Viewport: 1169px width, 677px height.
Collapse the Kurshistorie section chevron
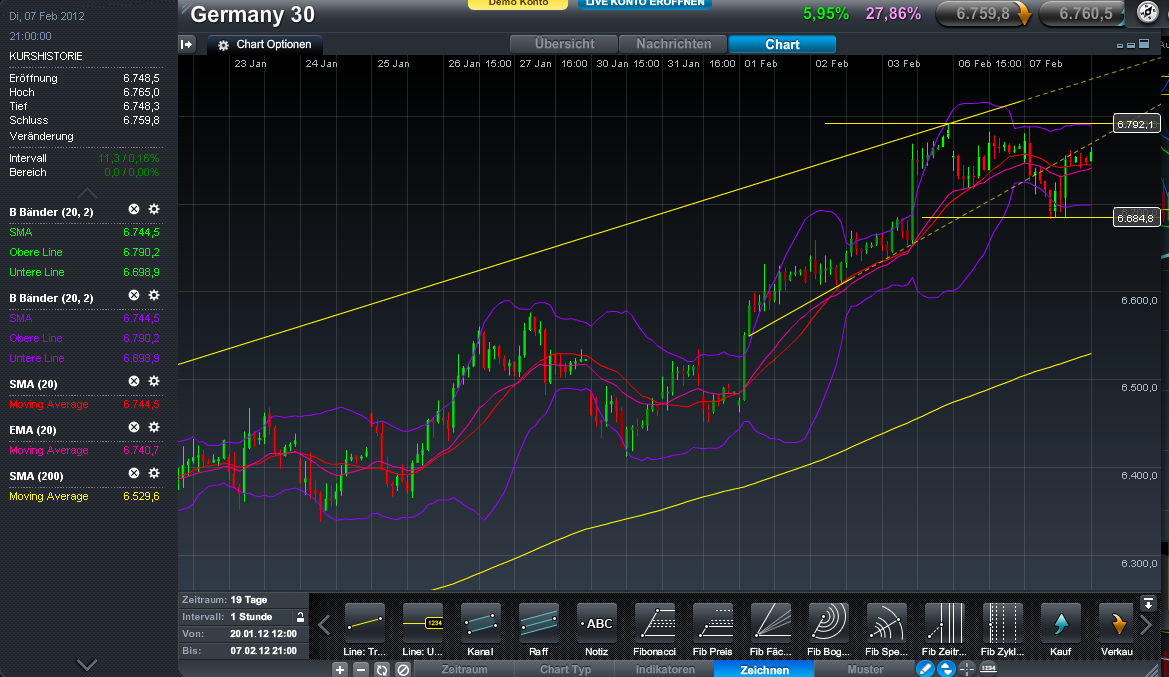tap(87, 193)
